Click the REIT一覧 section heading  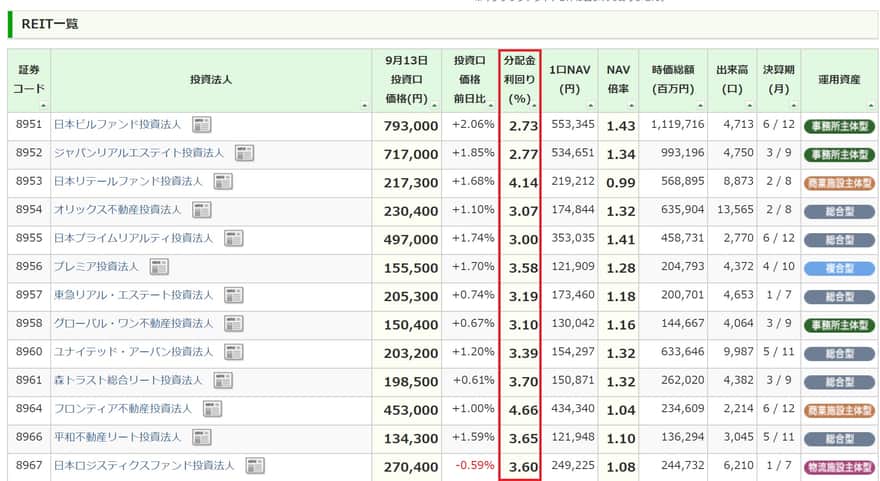(49, 24)
